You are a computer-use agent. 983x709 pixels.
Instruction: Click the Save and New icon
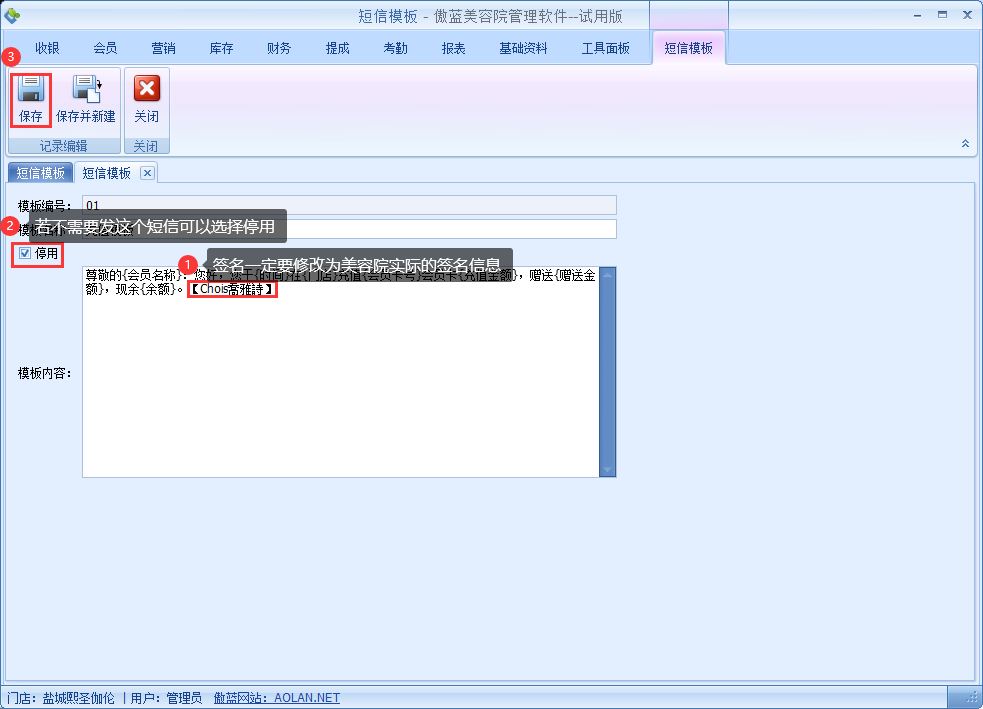pos(86,90)
